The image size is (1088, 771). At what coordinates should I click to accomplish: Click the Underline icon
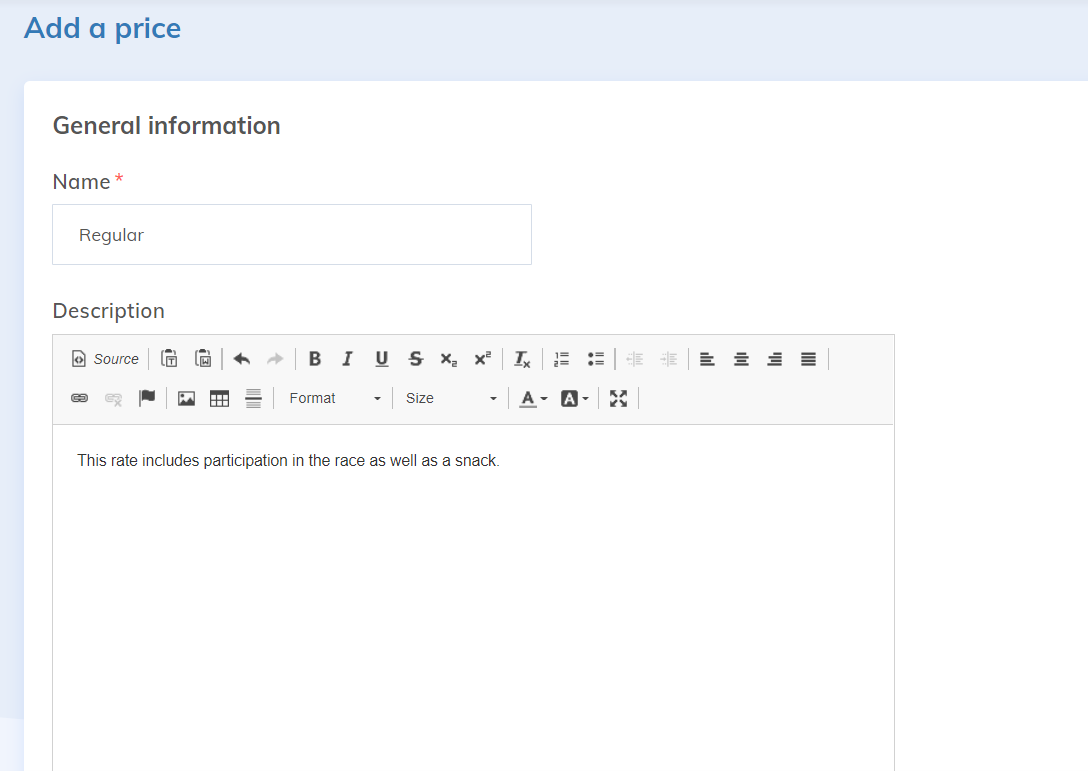[x=381, y=359]
